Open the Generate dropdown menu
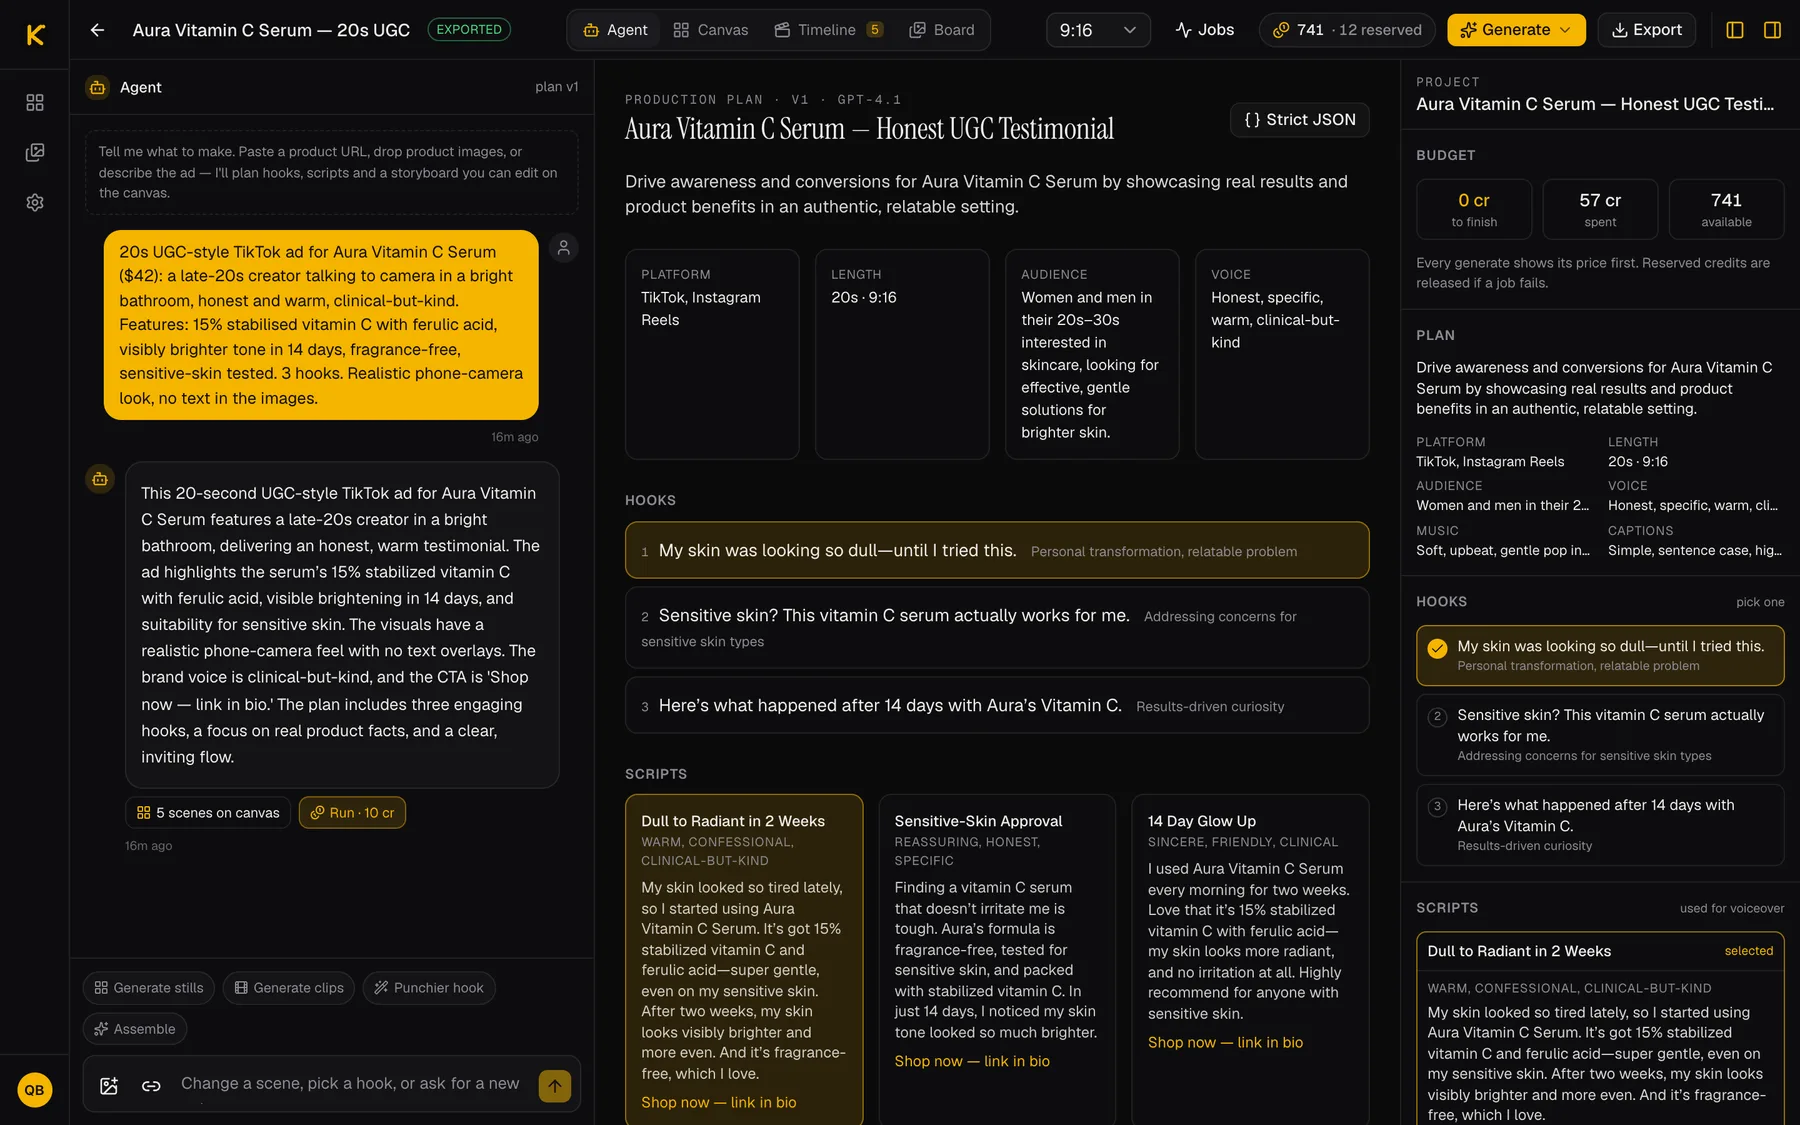This screenshot has height=1125, width=1800. pos(1516,30)
